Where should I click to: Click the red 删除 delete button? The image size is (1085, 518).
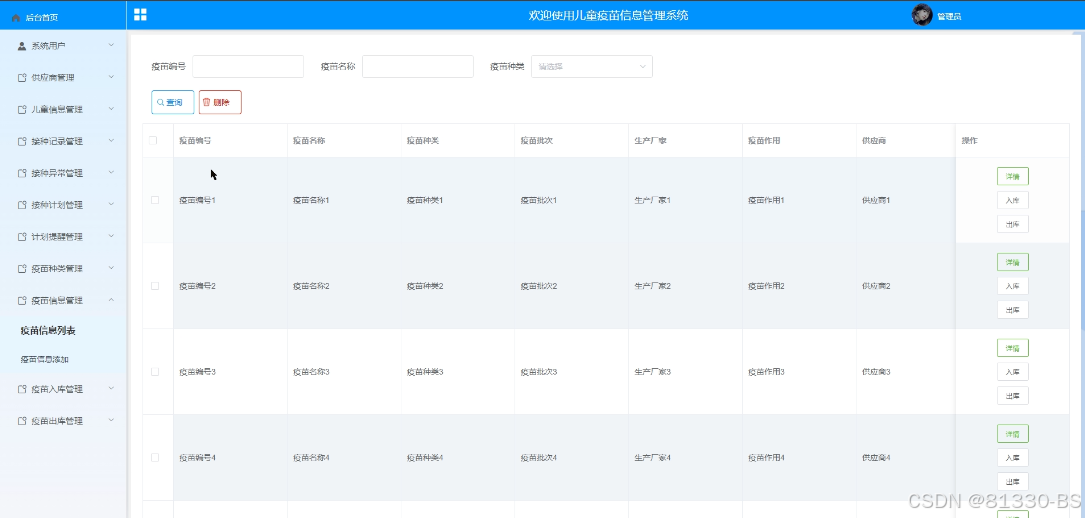(220, 102)
